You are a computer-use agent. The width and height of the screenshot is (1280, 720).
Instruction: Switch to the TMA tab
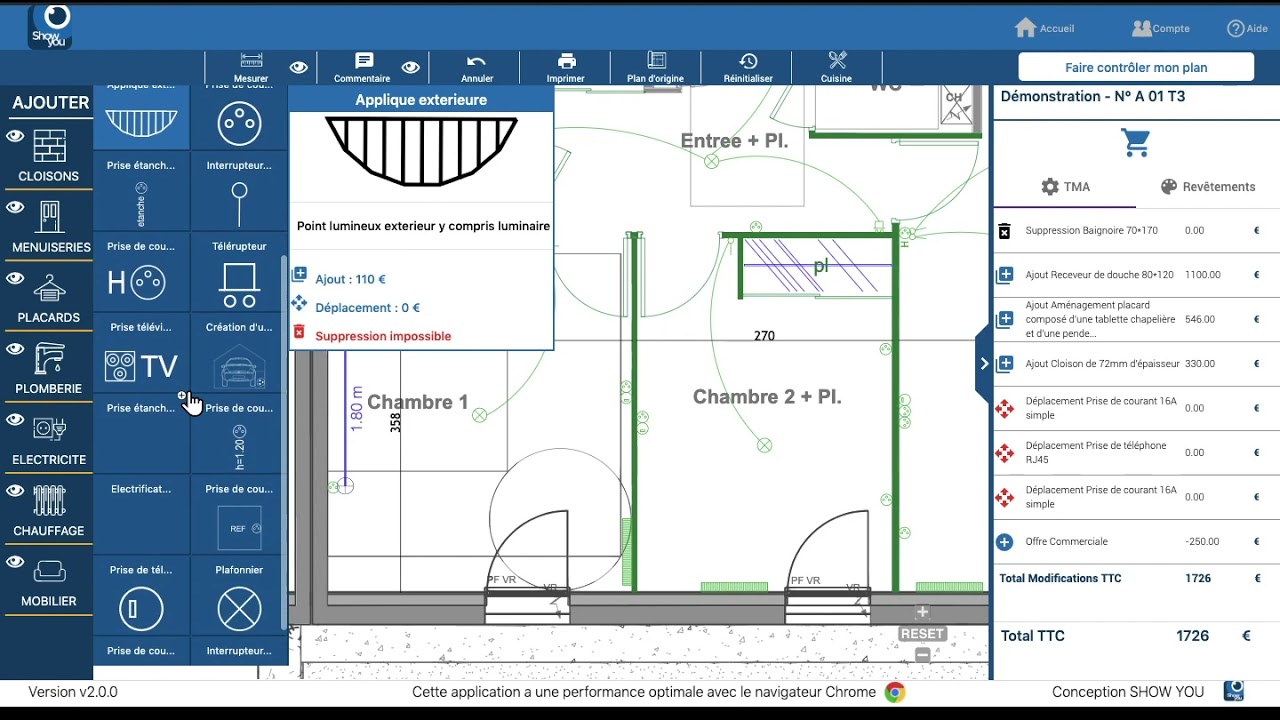tap(1065, 187)
